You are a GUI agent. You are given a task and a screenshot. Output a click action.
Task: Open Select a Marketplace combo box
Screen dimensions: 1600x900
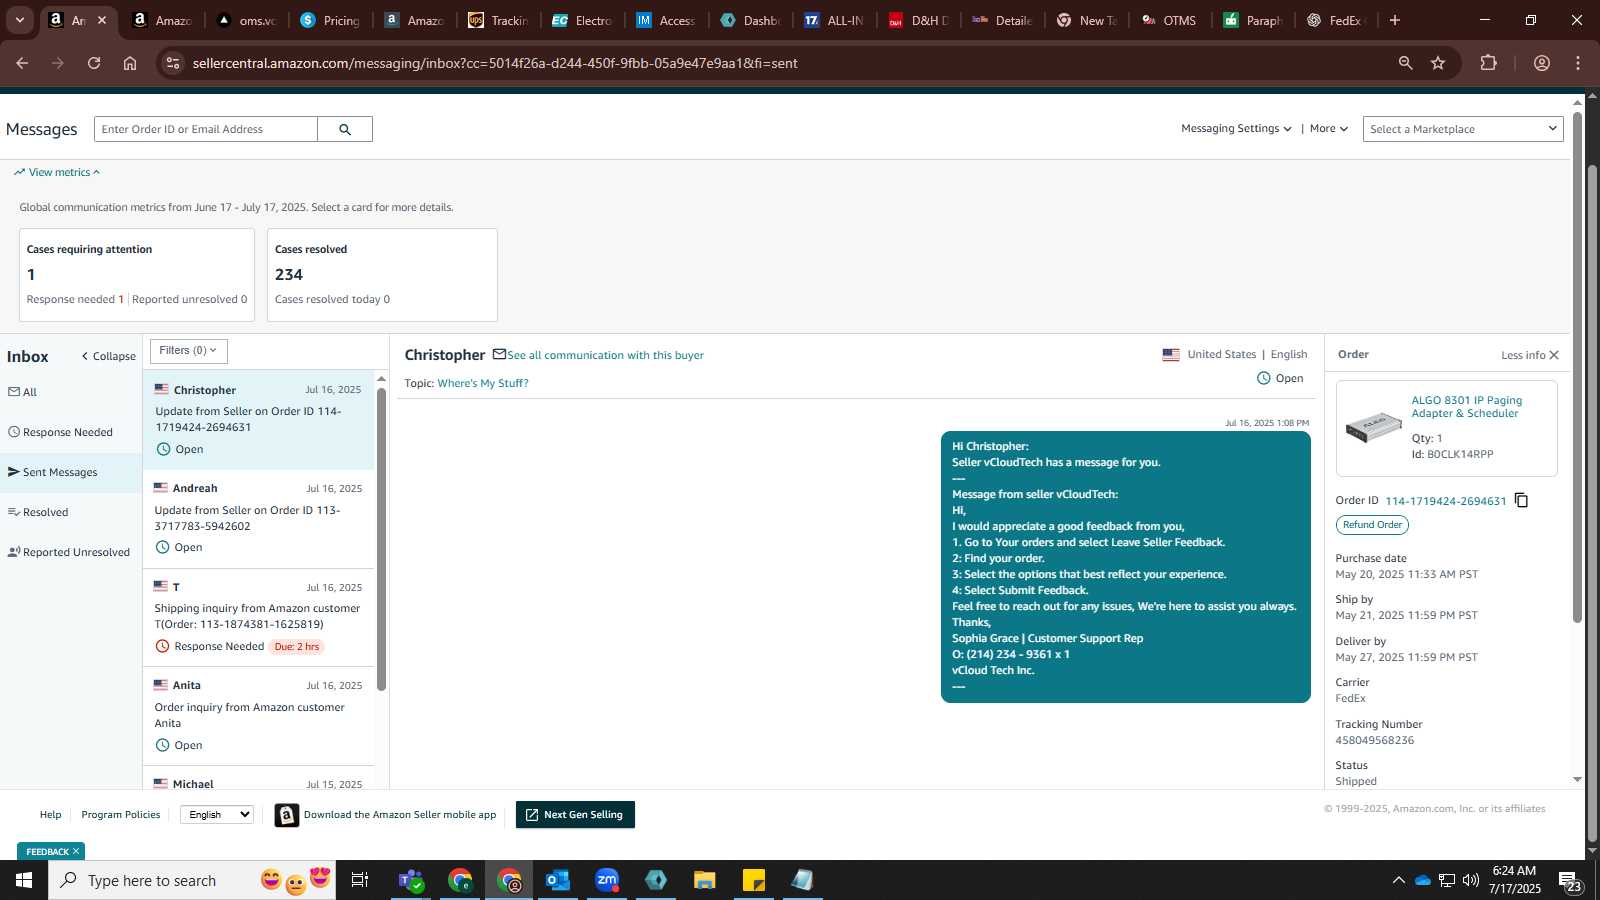1463,129
